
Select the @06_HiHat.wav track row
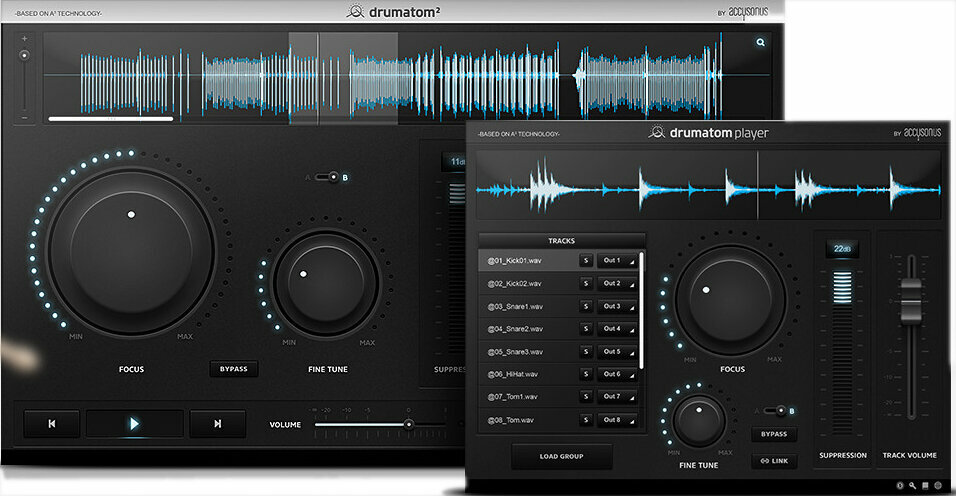(x=558, y=374)
